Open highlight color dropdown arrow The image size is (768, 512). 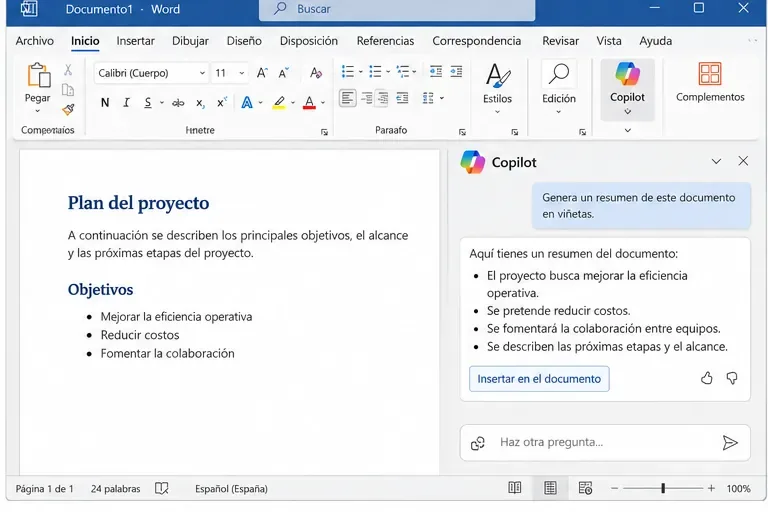click(x=293, y=103)
